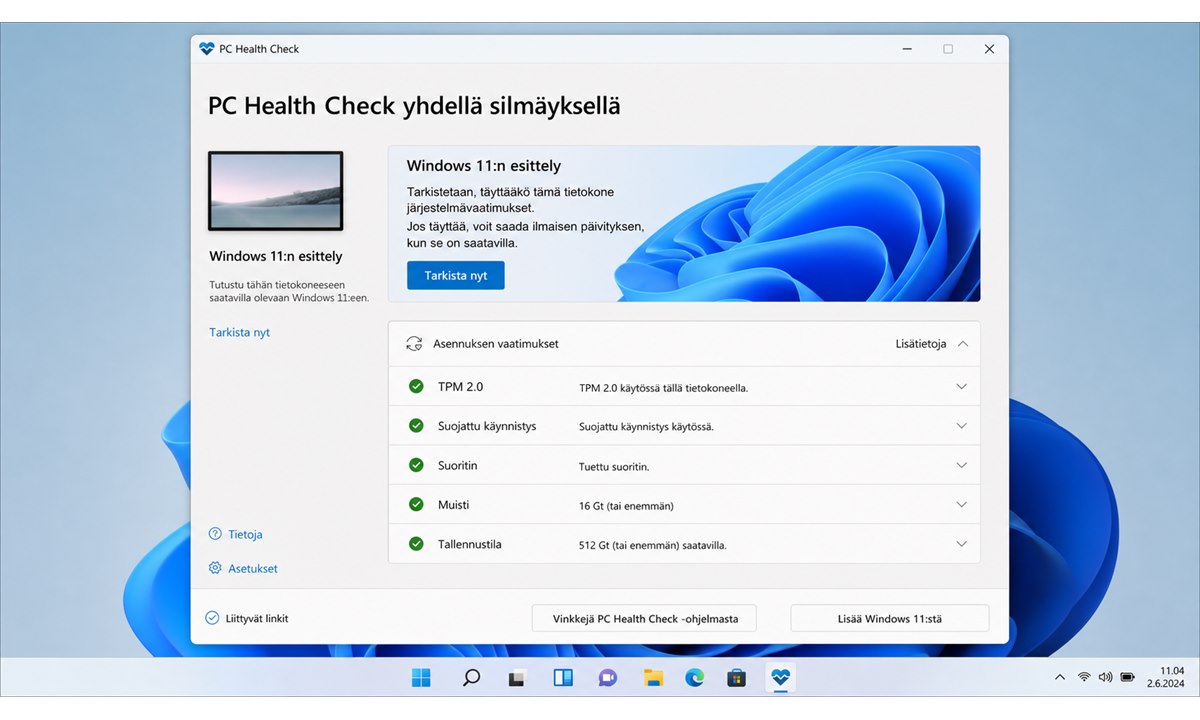This screenshot has width=1200, height=720.
Task: Click text '16 Gt (tai enemmän)'
Action: pos(626,506)
